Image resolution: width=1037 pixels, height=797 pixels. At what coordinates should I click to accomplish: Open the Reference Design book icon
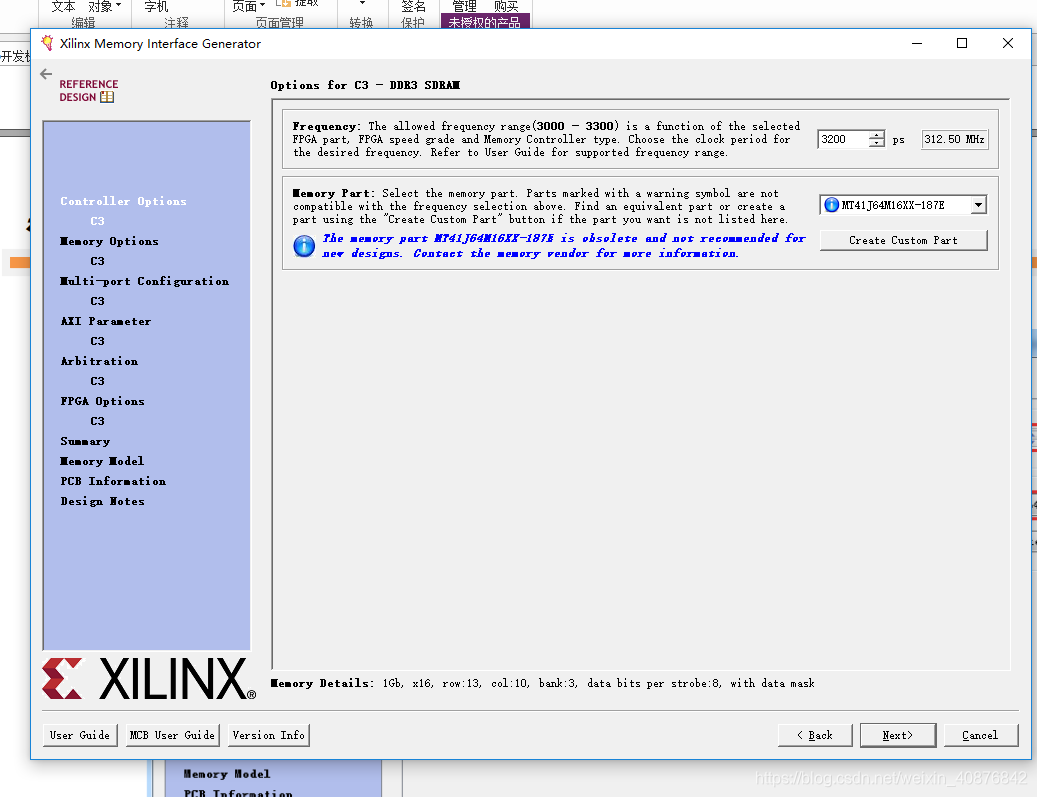coord(107,97)
